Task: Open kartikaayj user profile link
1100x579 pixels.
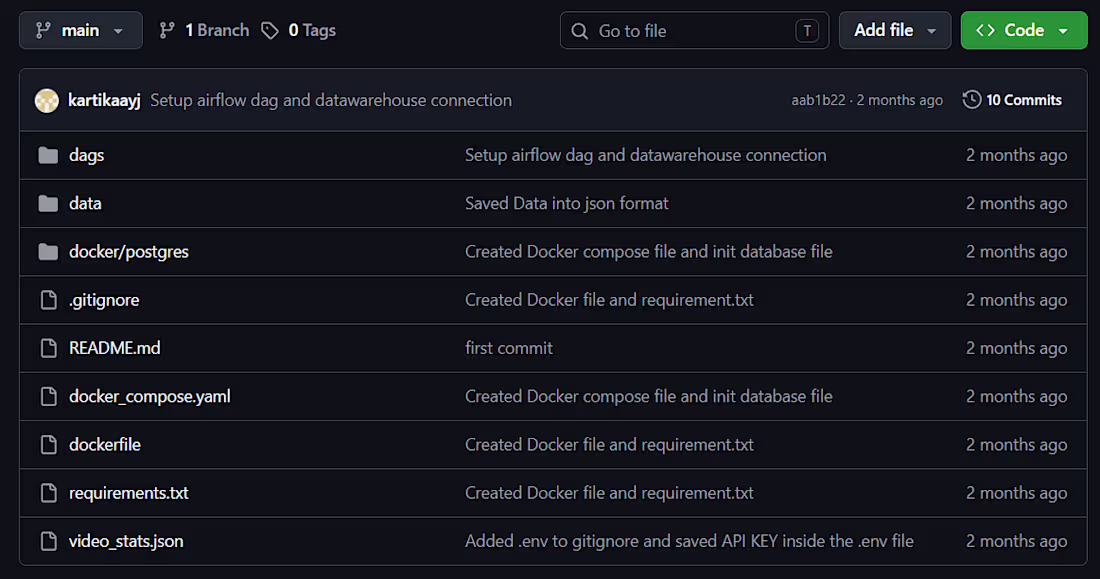Action: click(x=105, y=100)
